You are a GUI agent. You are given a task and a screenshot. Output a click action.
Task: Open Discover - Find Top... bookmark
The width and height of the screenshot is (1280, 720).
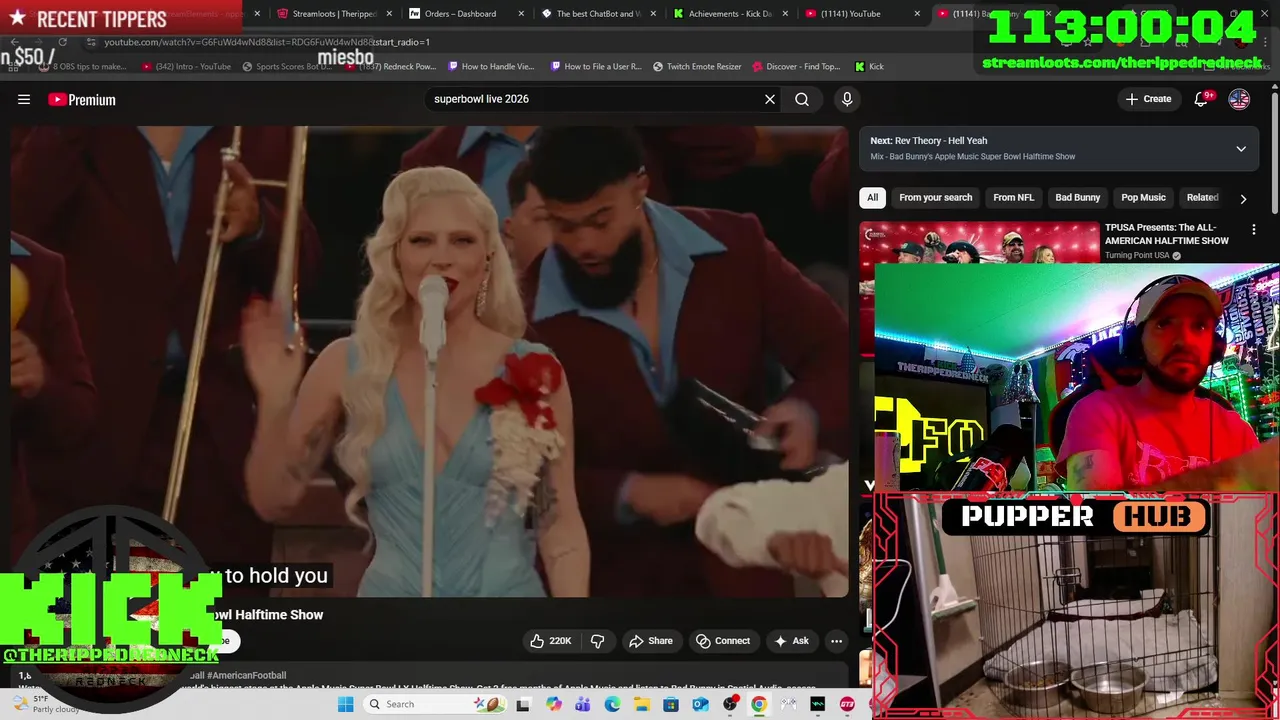pos(796,66)
